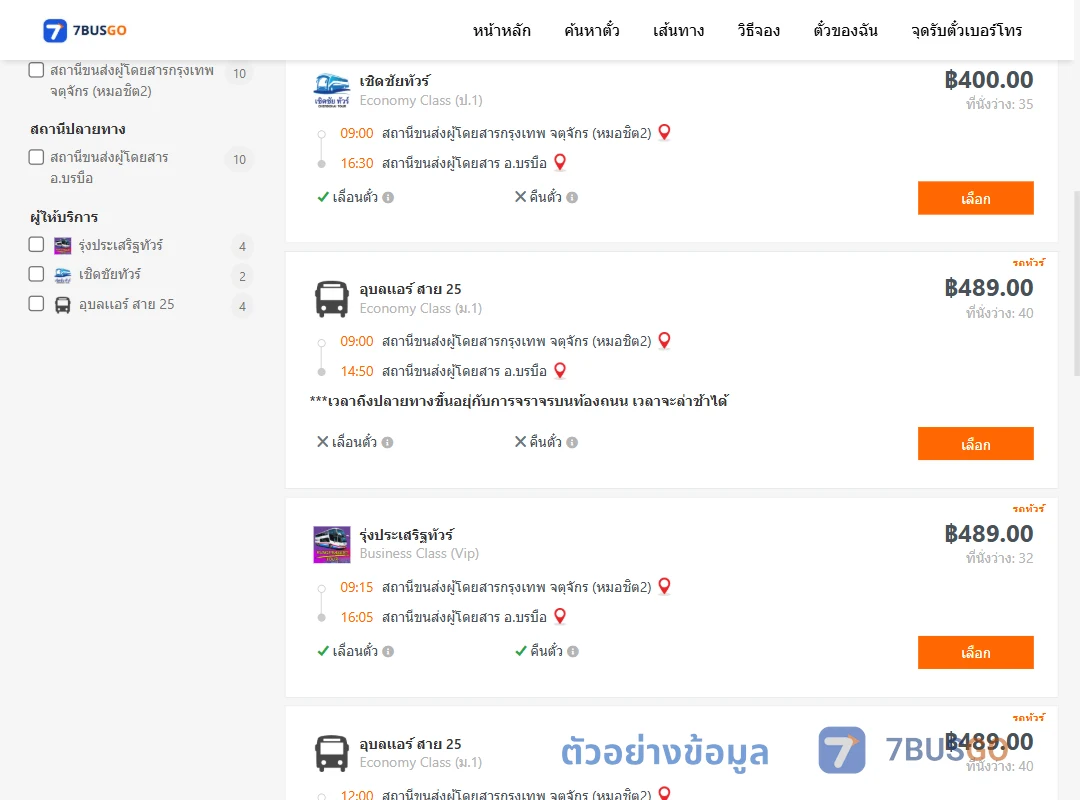The height and width of the screenshot is (800, 1080).
Task: Click the bus icon beside อุบลแอร์ สาย 25 filter
Action: click(63, 305)
